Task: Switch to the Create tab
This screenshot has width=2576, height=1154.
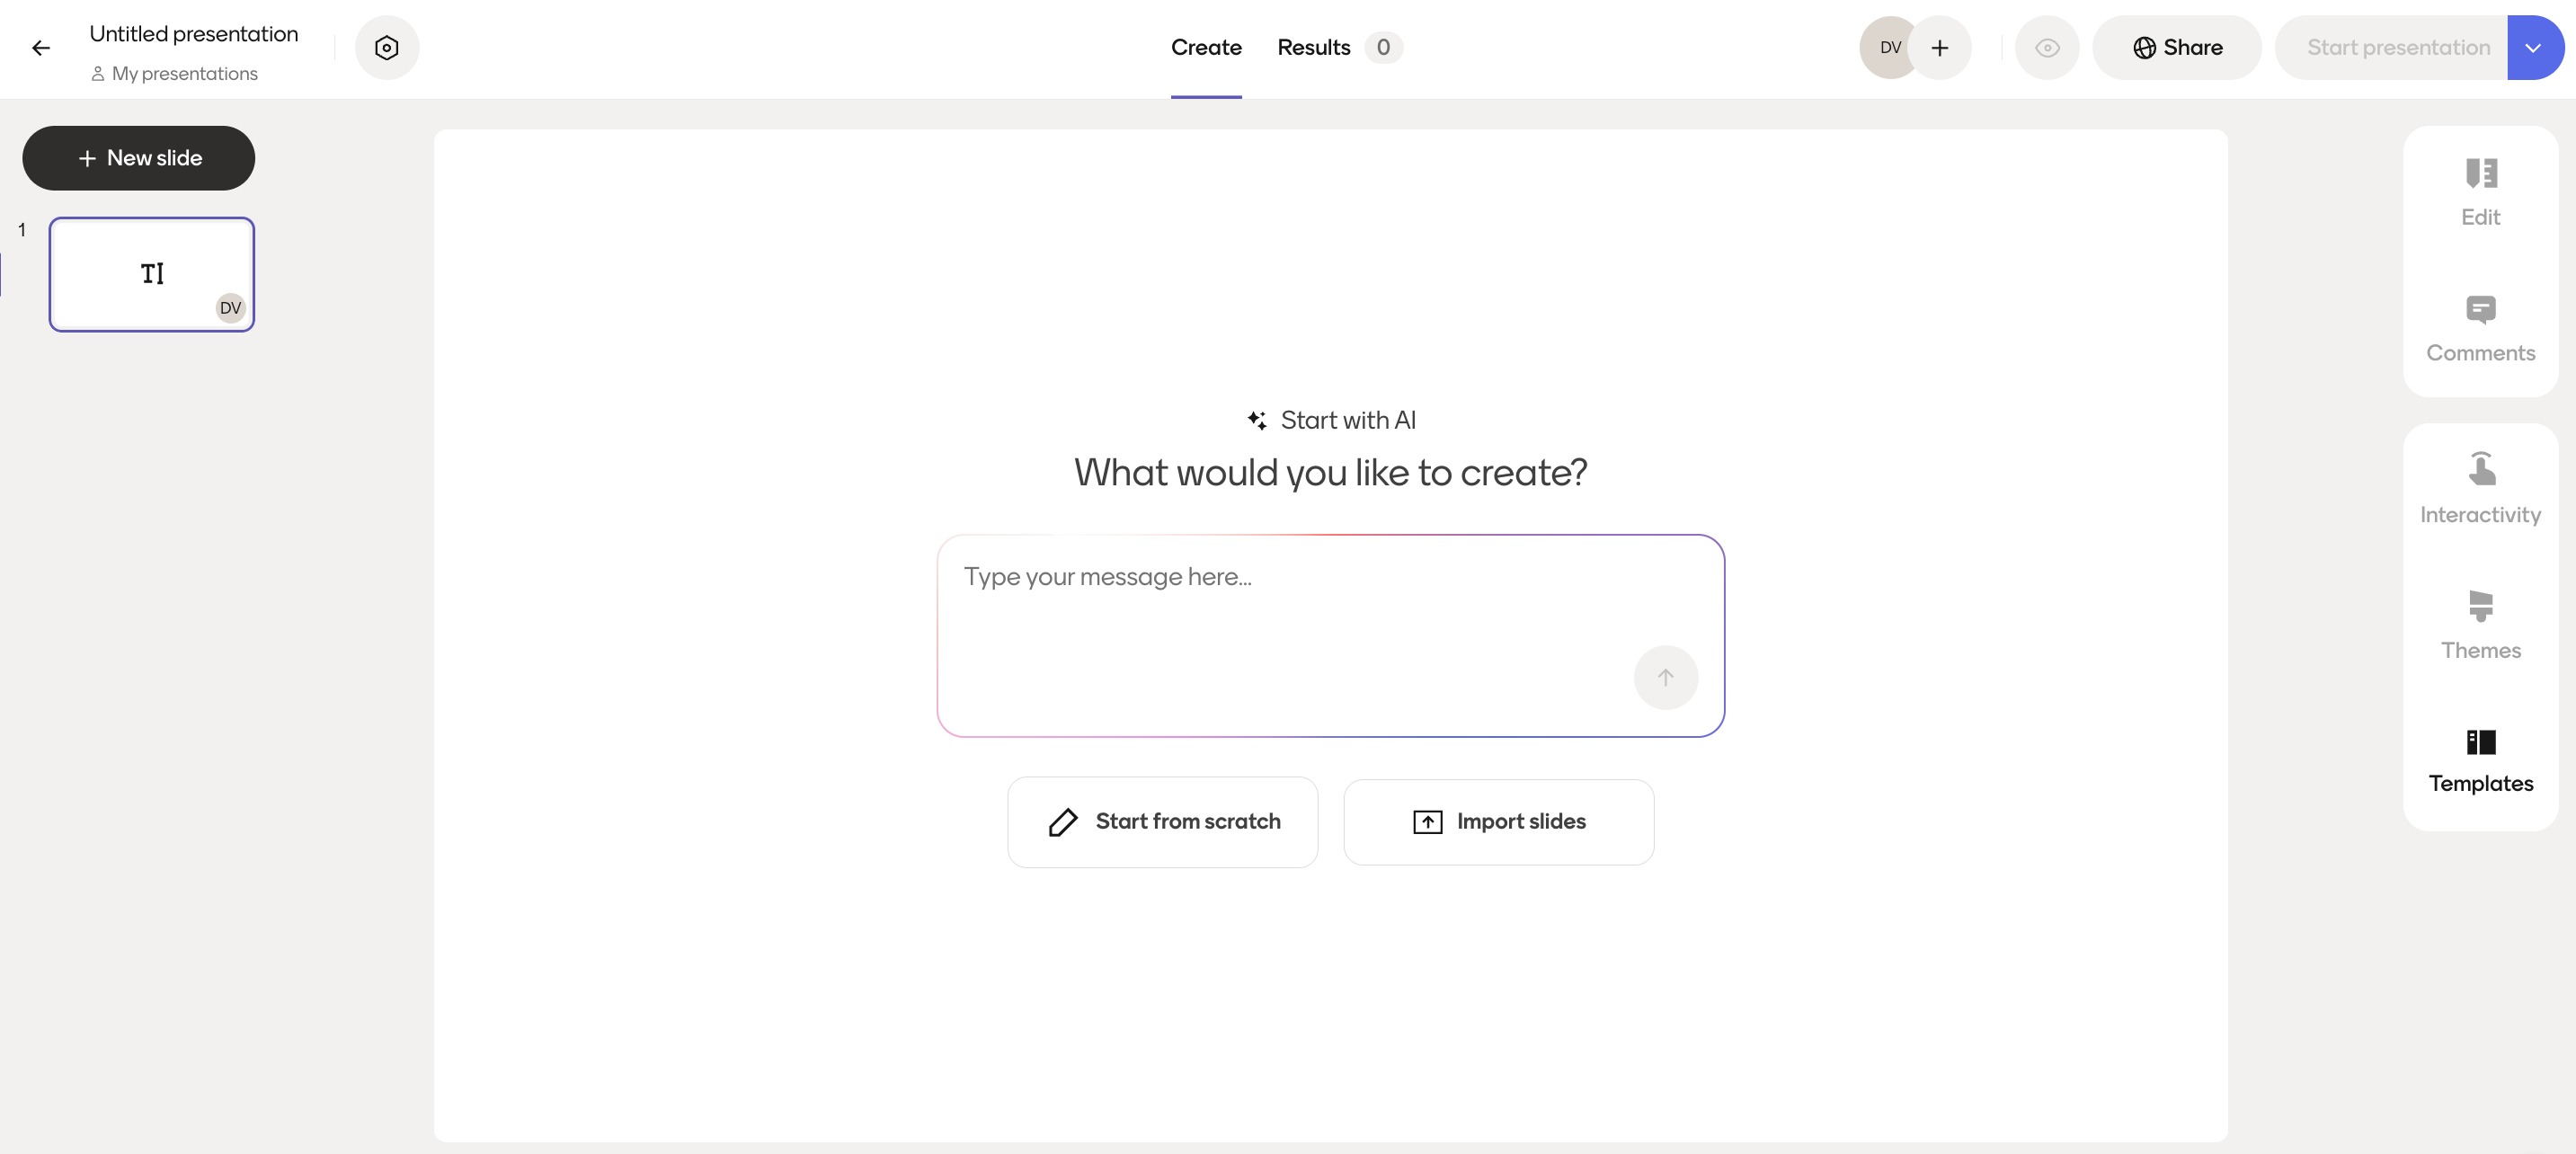Action: (1206, 48)
